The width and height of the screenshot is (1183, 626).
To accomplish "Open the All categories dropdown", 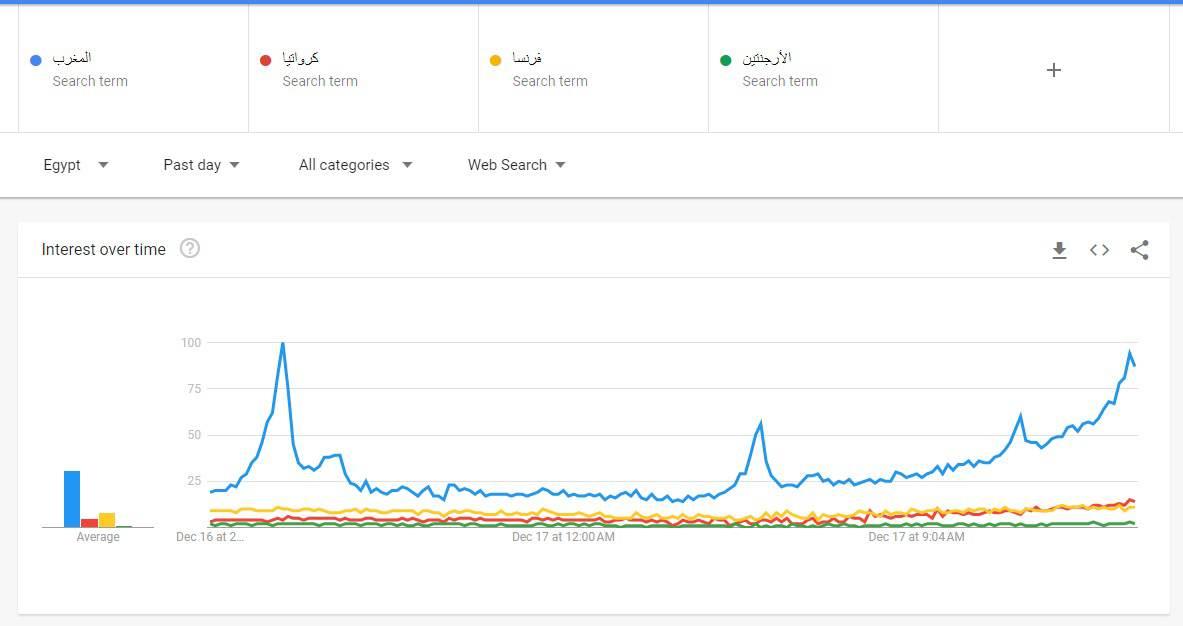I will 355,165.
